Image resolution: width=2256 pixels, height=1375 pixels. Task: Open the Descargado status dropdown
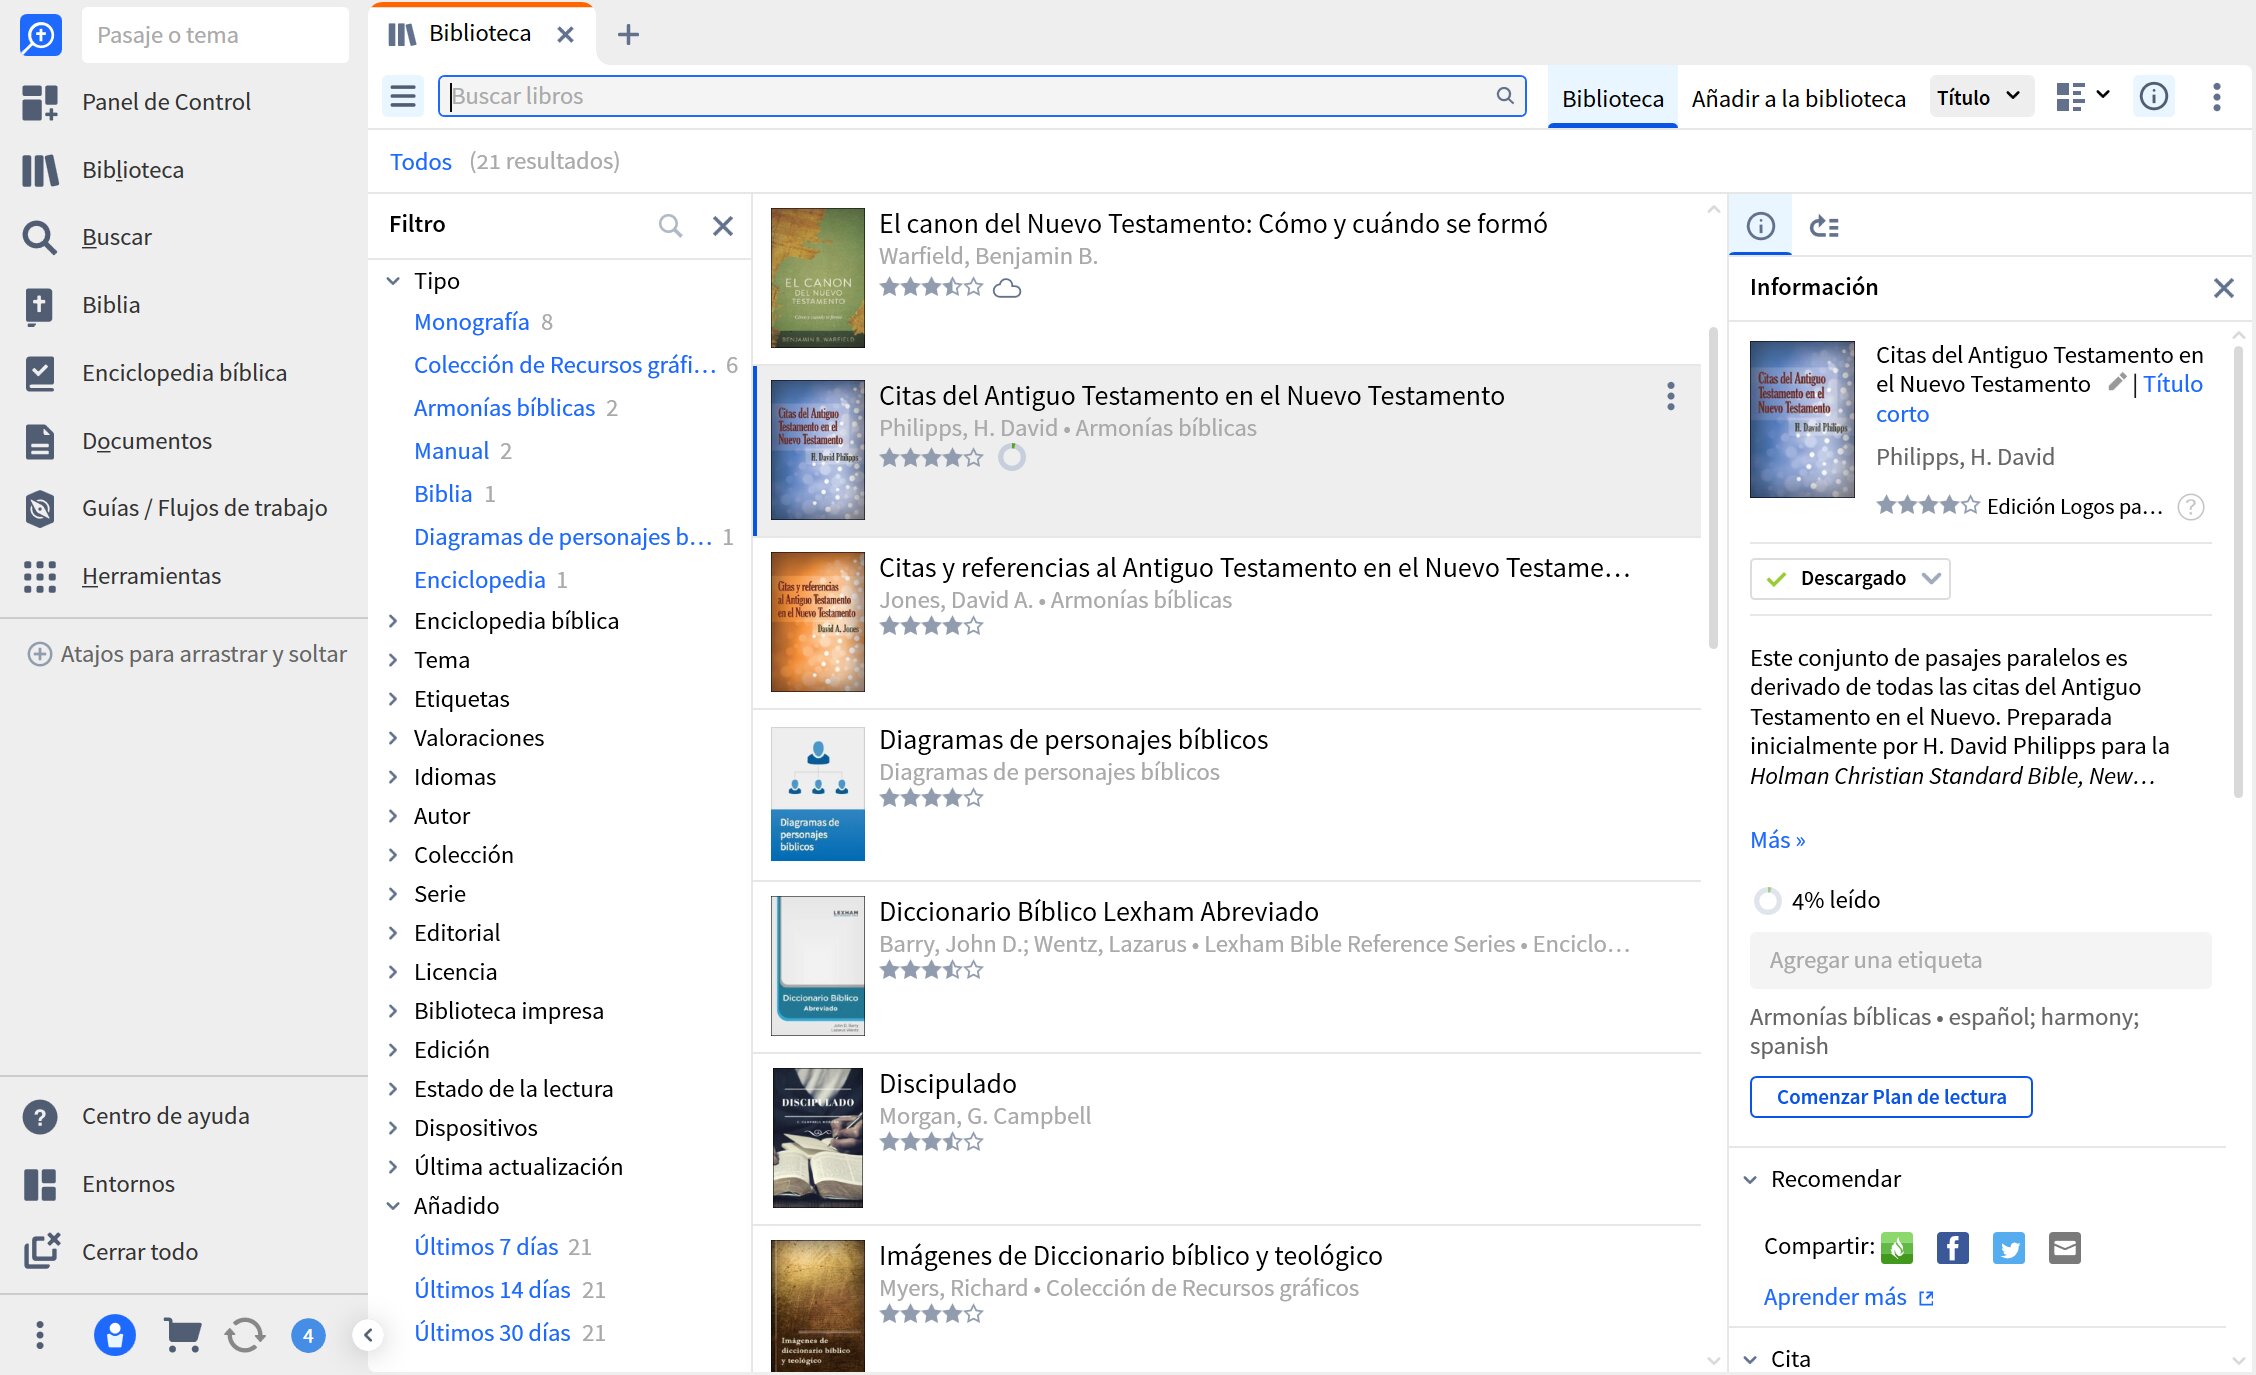click(1850, 578)
